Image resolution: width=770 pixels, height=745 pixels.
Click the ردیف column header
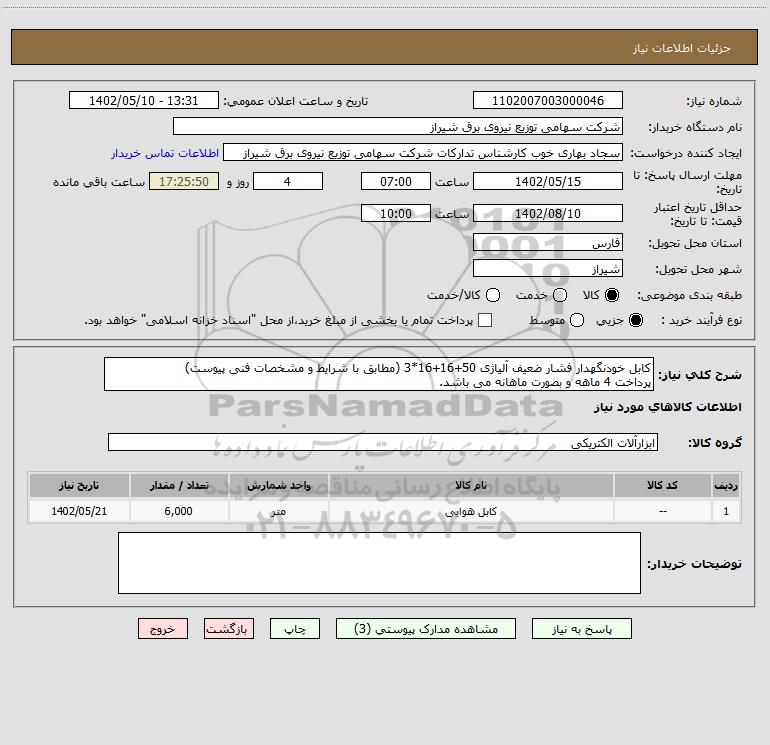726,485
